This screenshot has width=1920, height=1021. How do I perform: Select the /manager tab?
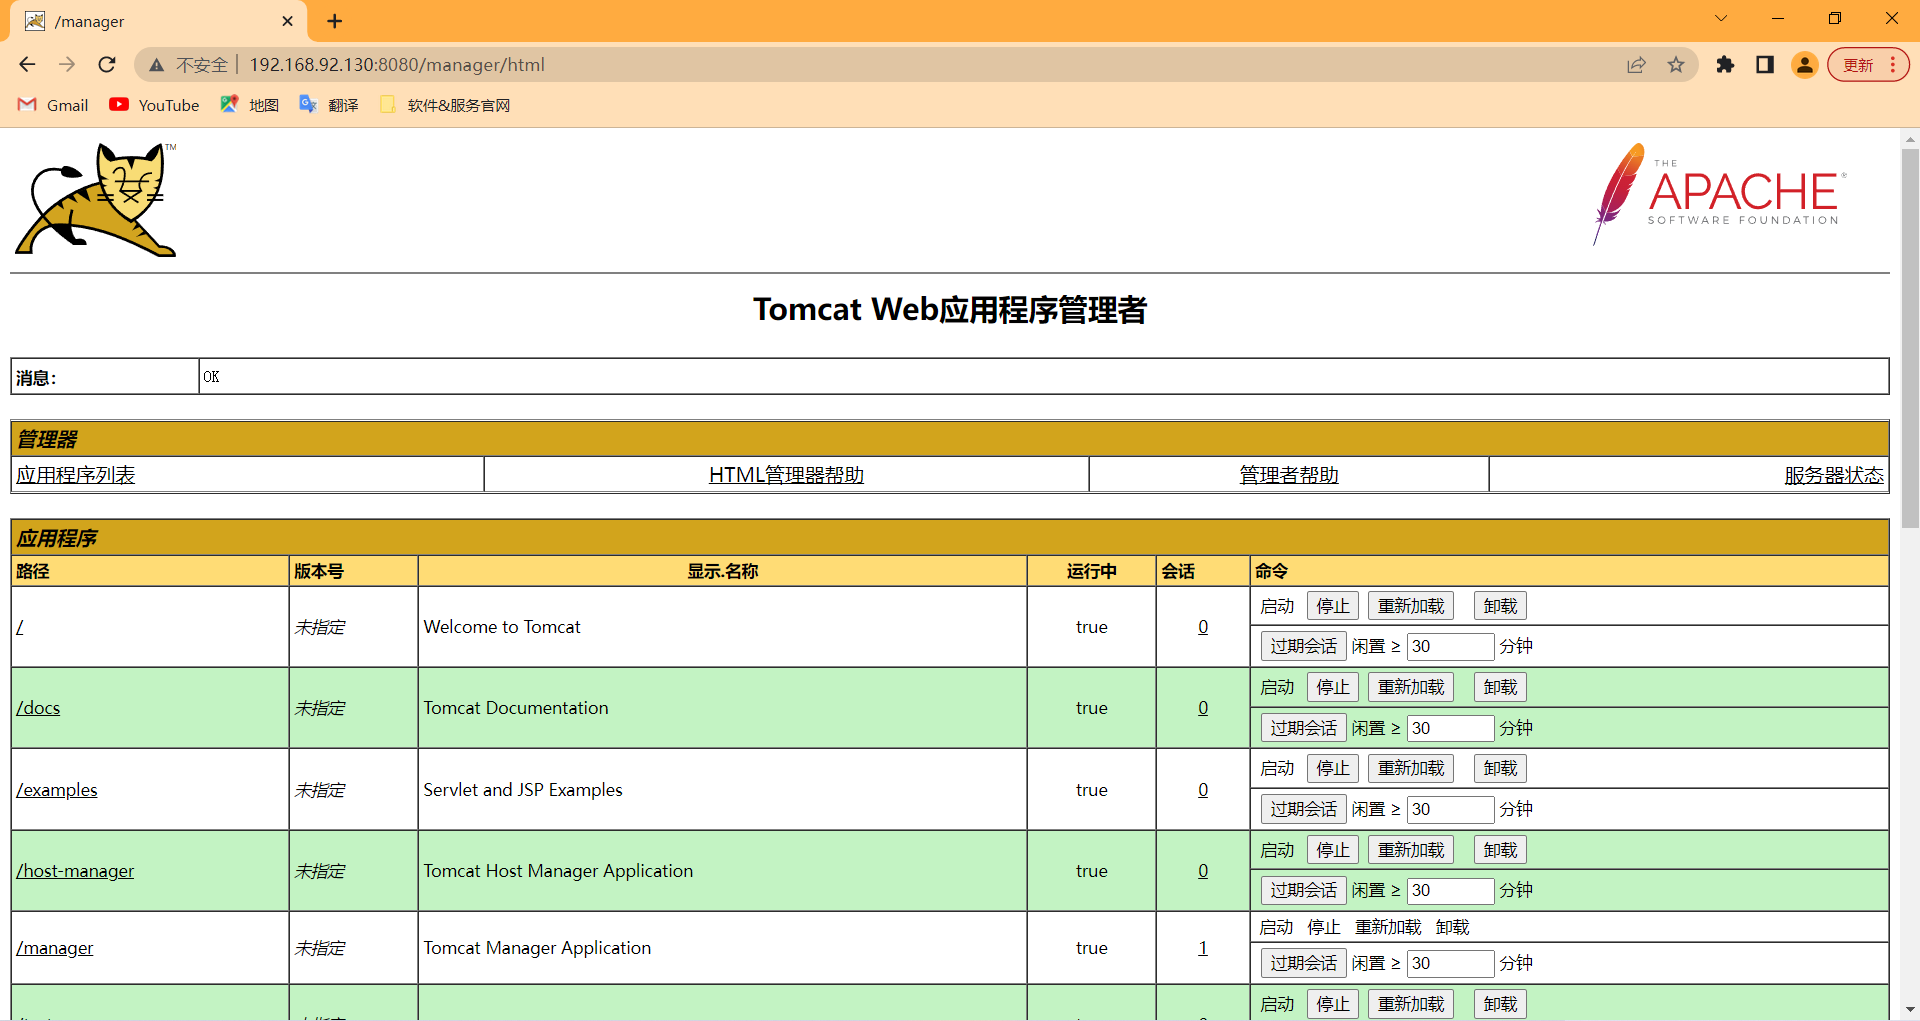160,21
